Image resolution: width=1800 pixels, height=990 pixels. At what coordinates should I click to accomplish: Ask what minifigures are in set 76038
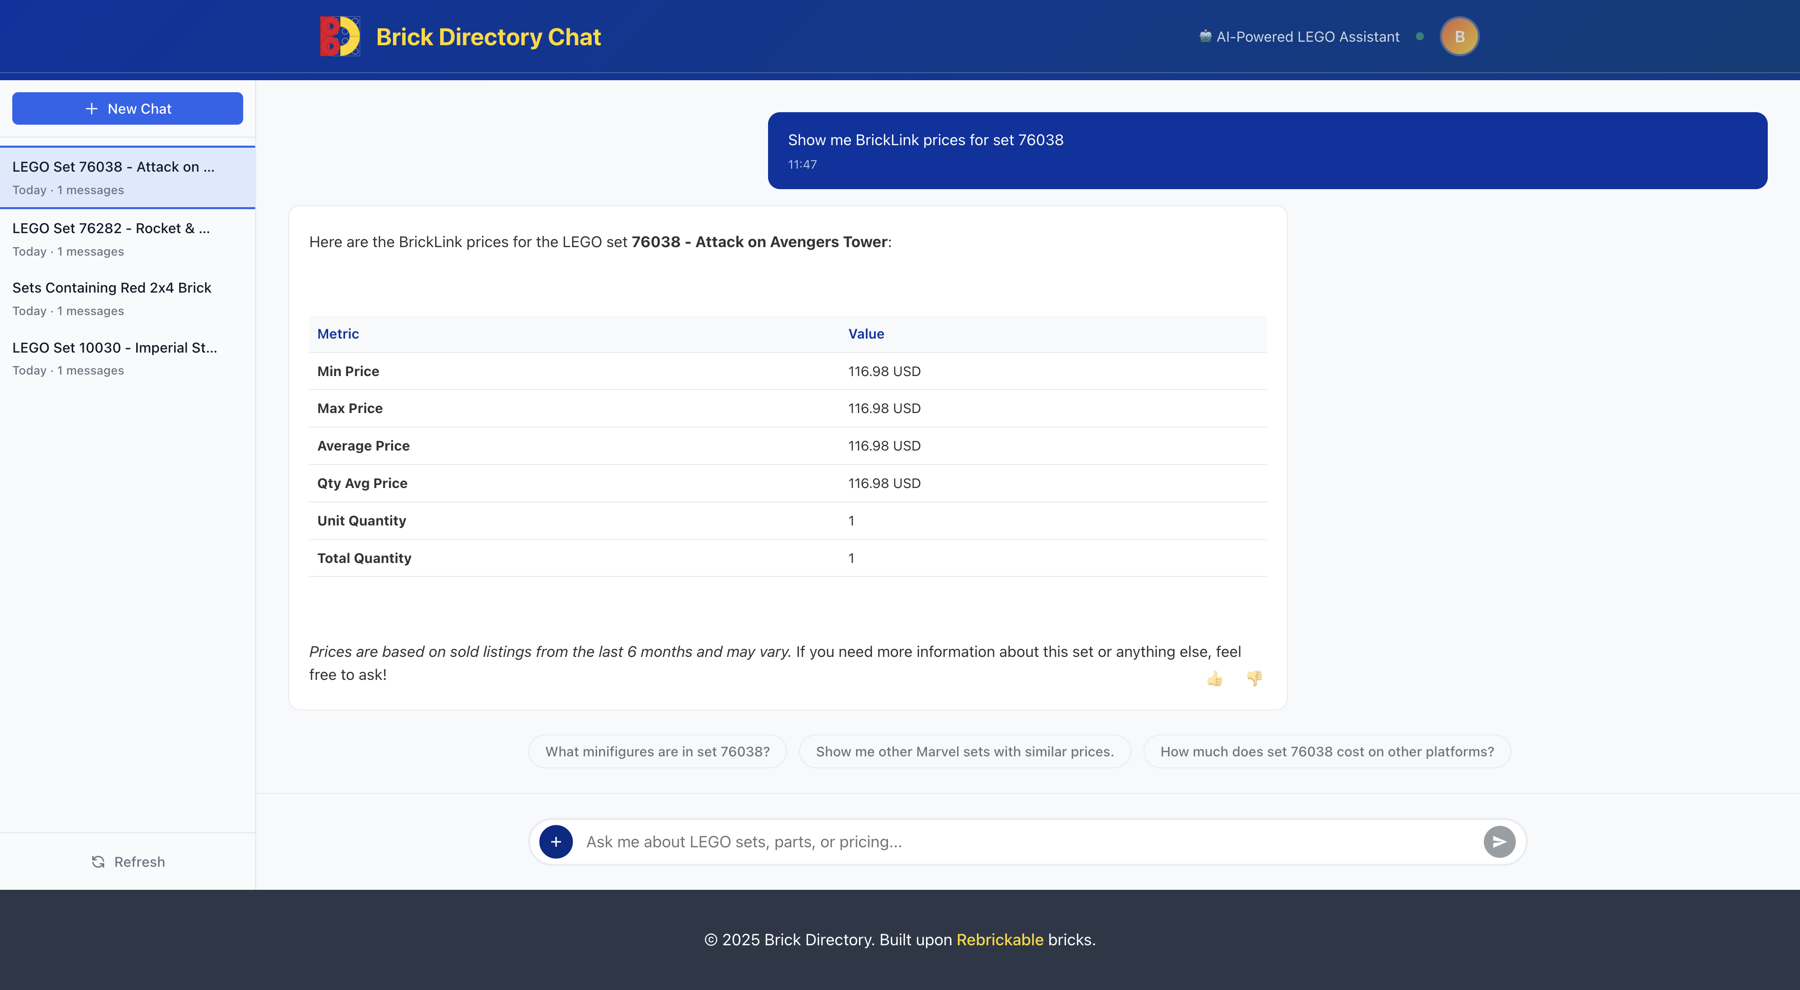click(657, 751)
